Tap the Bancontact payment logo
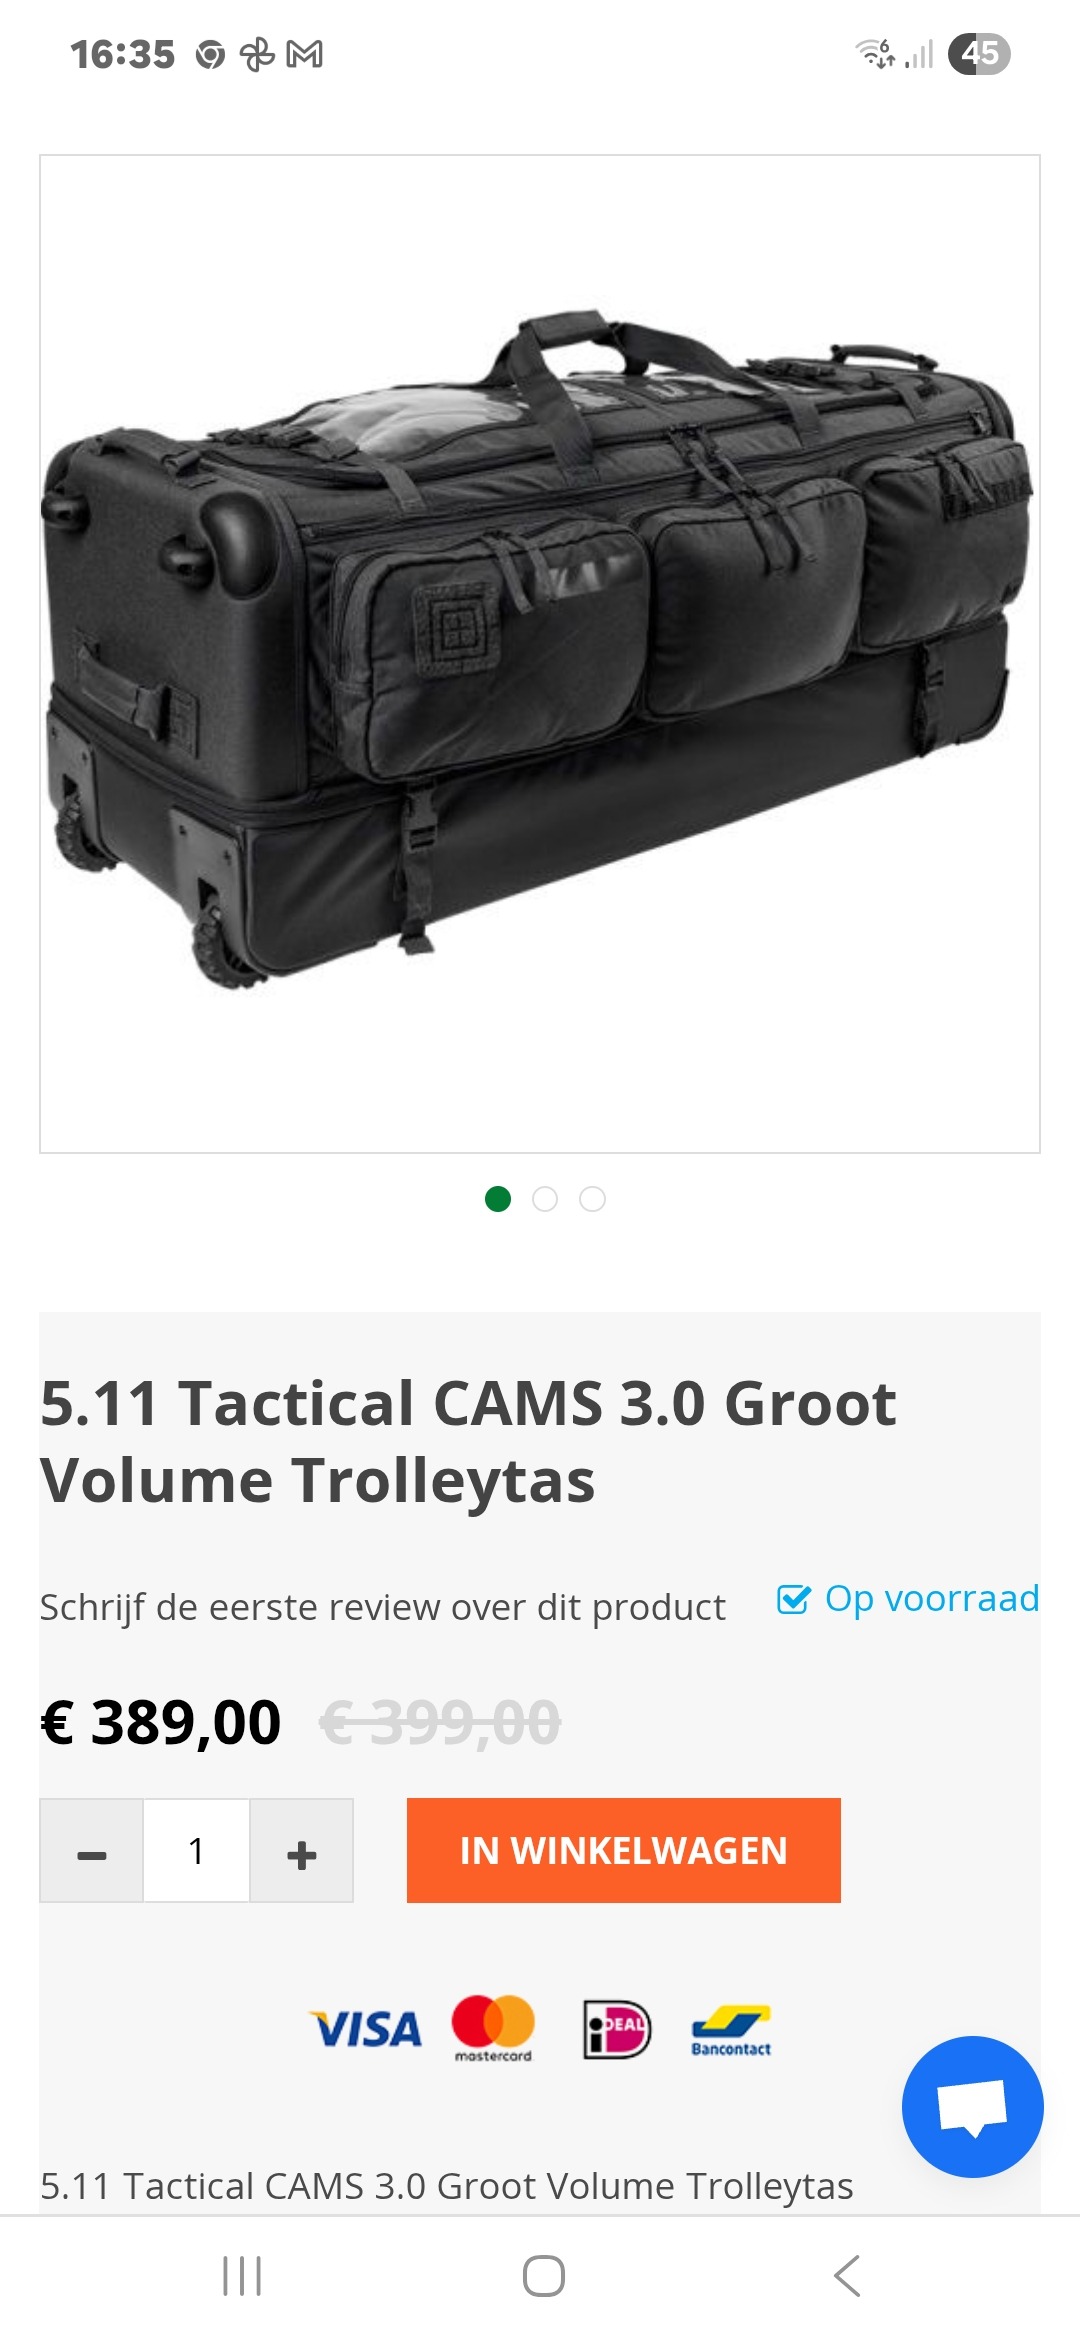 point(731,2030)
